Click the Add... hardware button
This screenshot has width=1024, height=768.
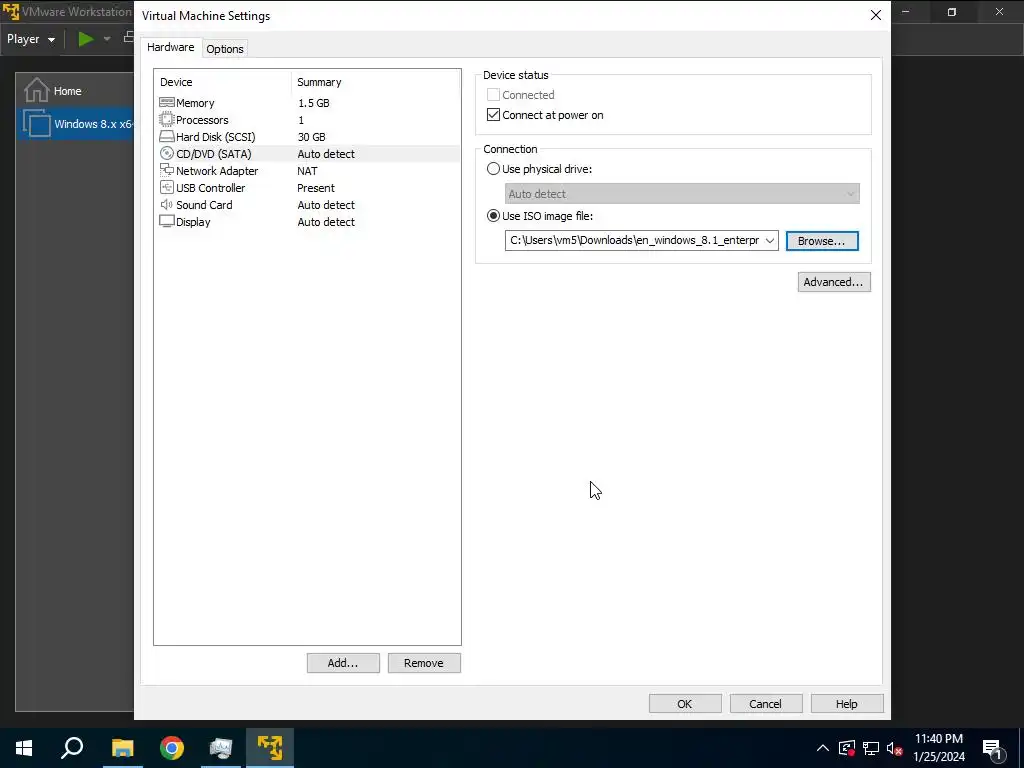[x=343, y=663]
